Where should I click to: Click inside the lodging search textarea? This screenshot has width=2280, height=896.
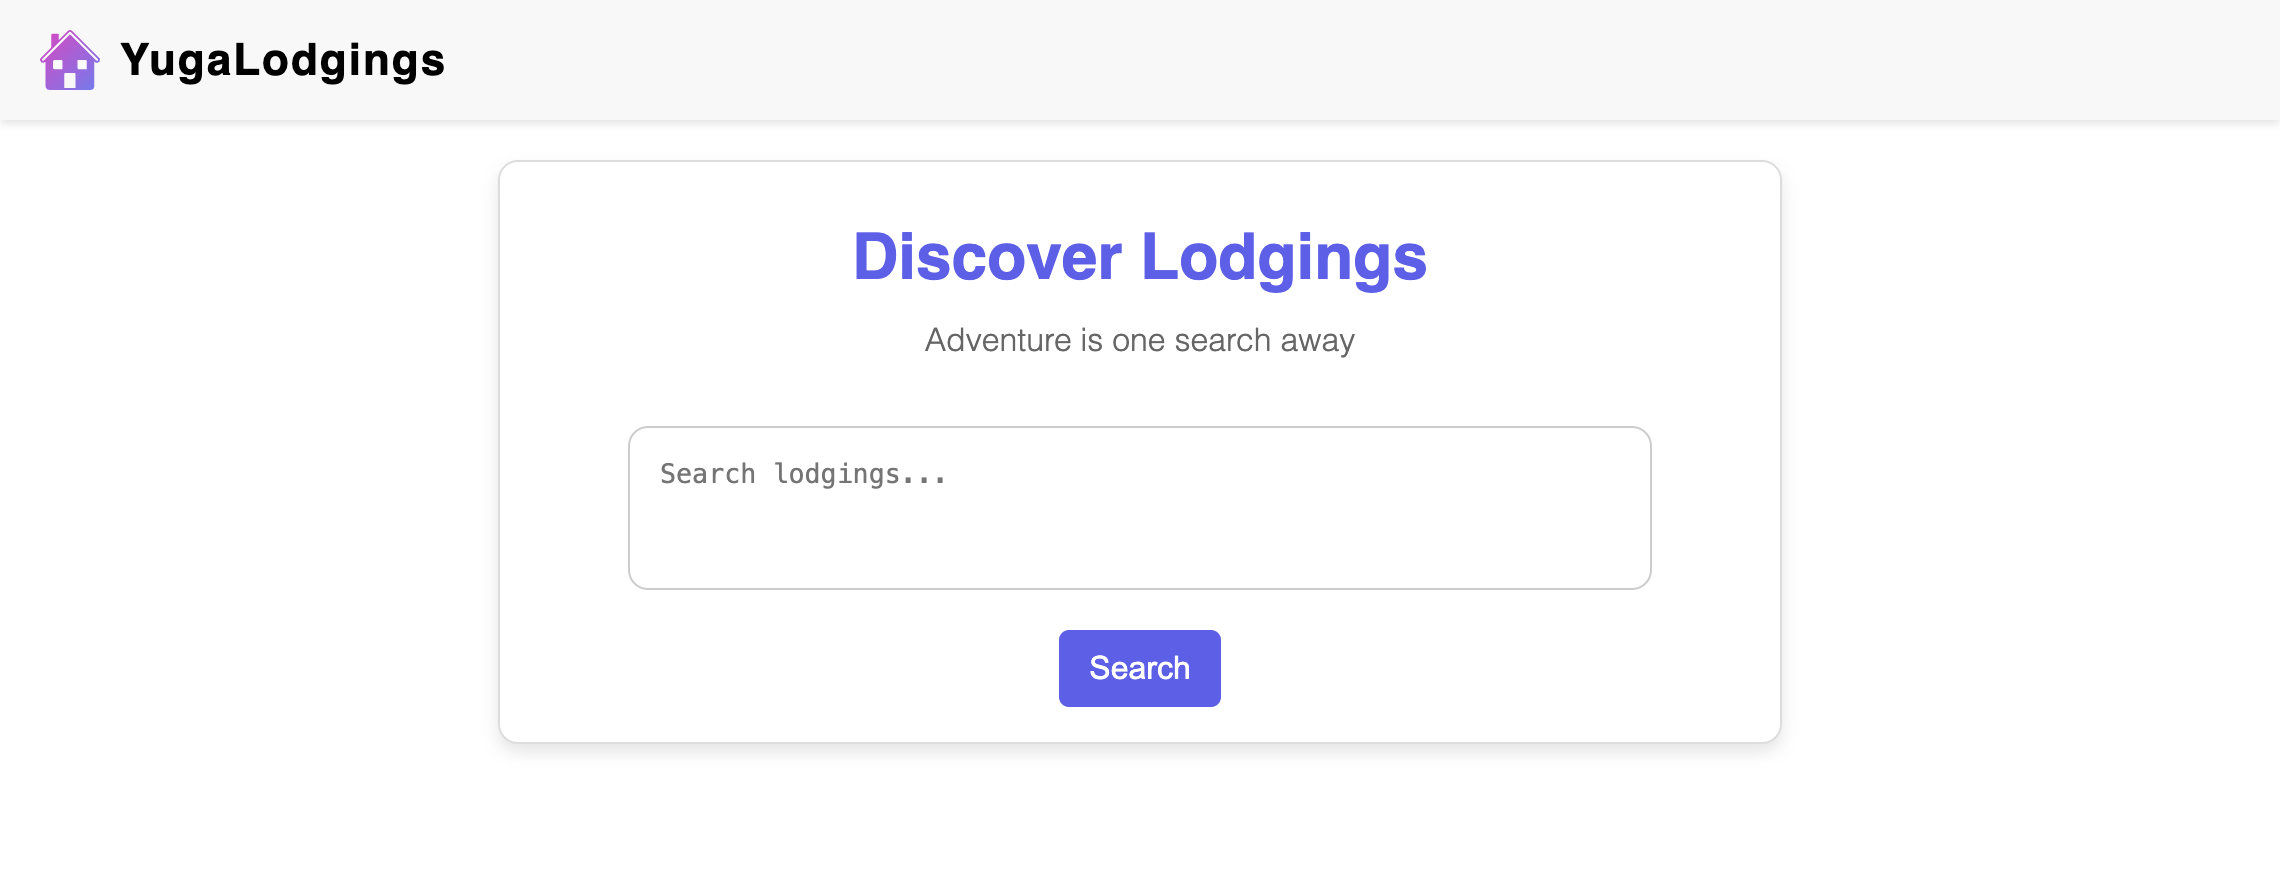[x=1139, y=505]
